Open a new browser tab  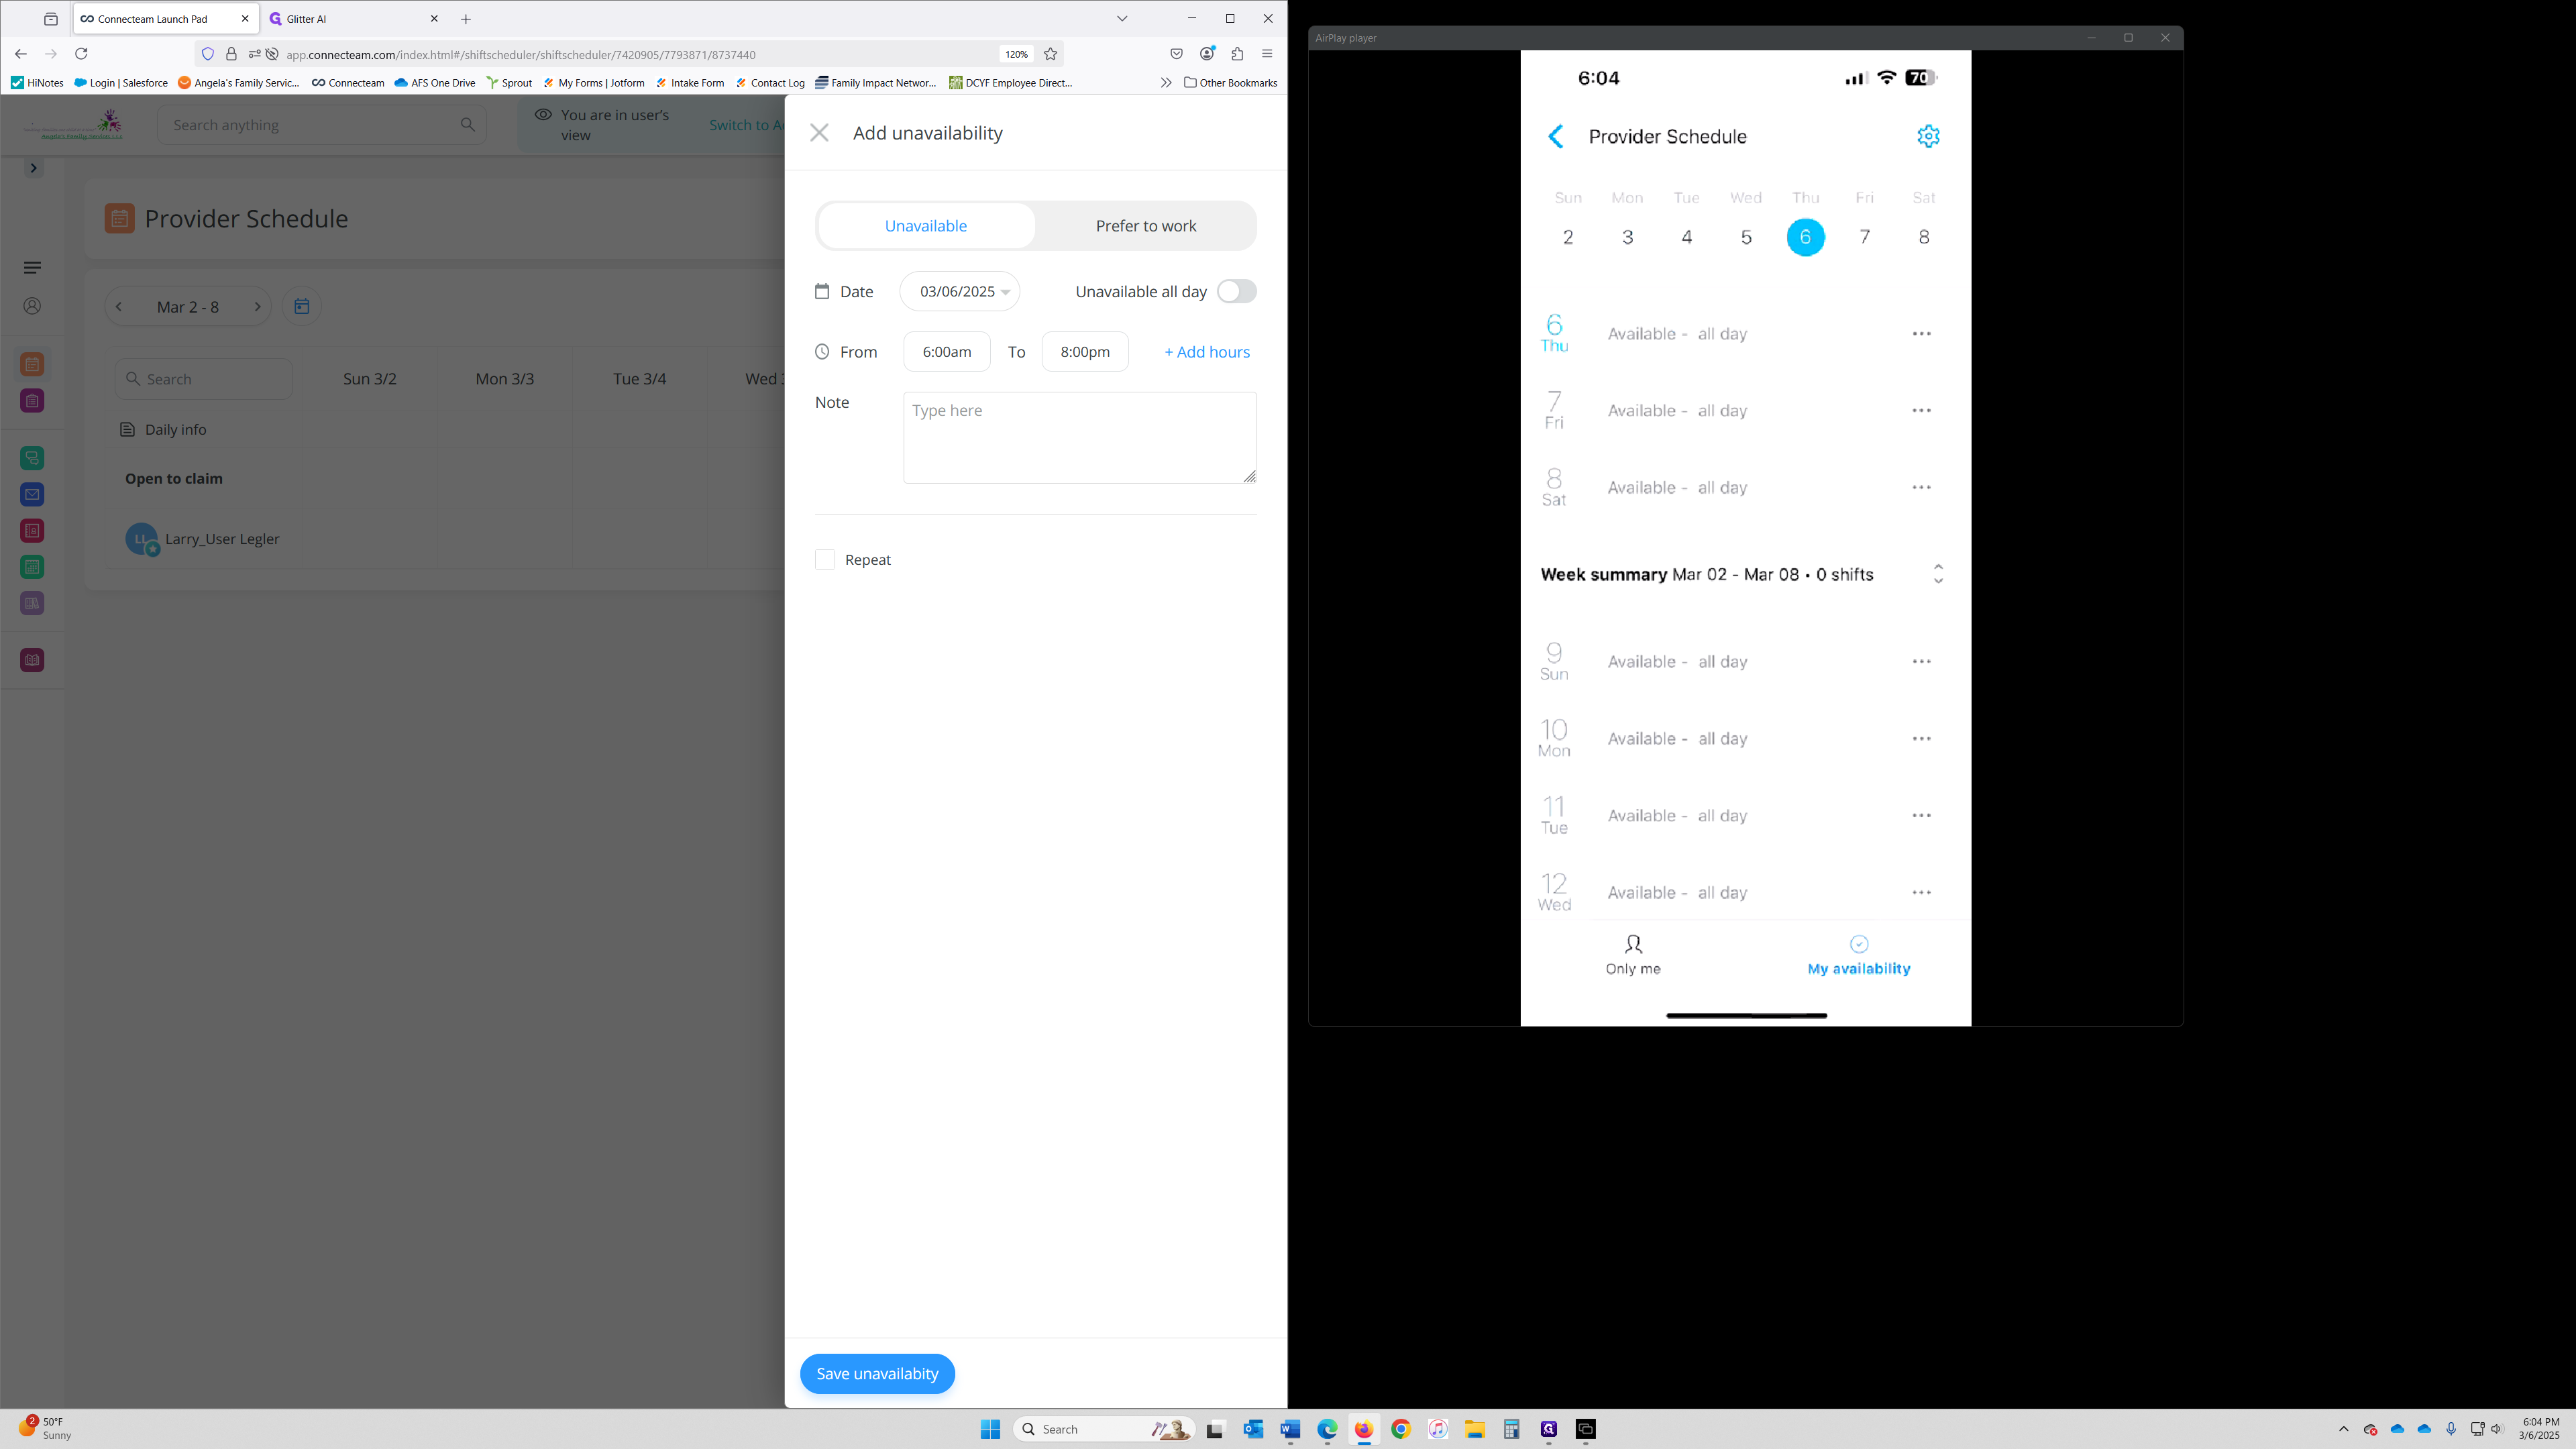click(466, 19)
